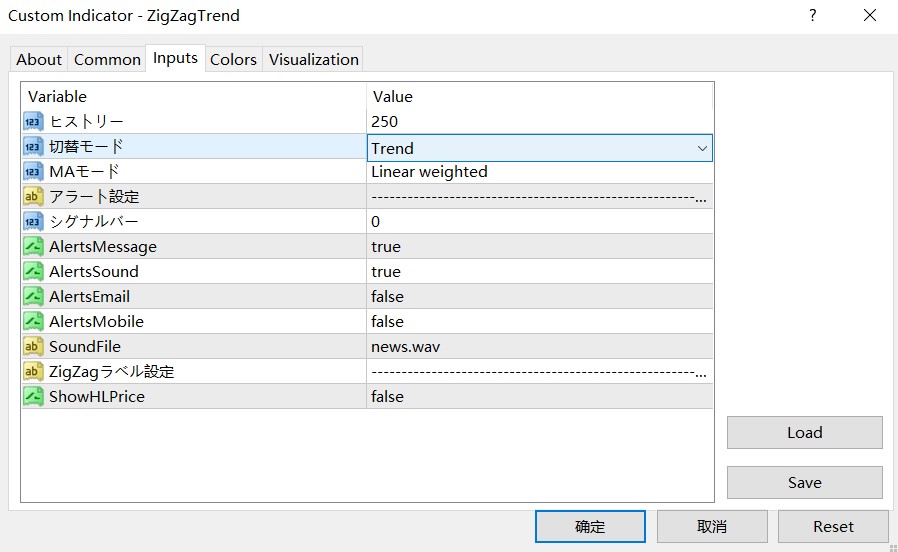Click the integer icon beside 切替モード
This screenshot has height=552, width=898.
point(33,147)
